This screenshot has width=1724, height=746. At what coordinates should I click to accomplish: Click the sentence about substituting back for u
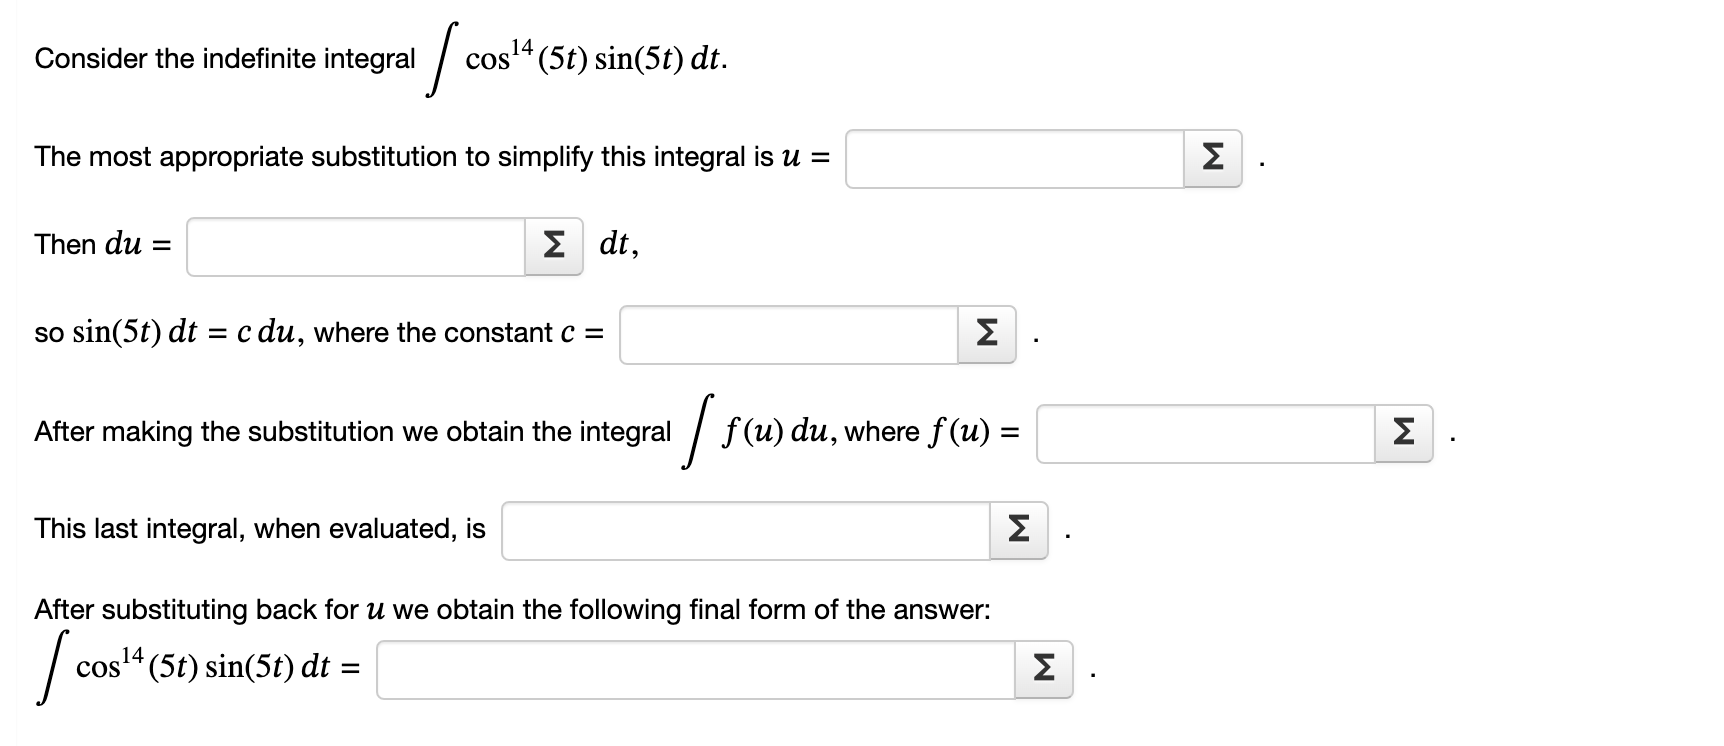(510, 607)
